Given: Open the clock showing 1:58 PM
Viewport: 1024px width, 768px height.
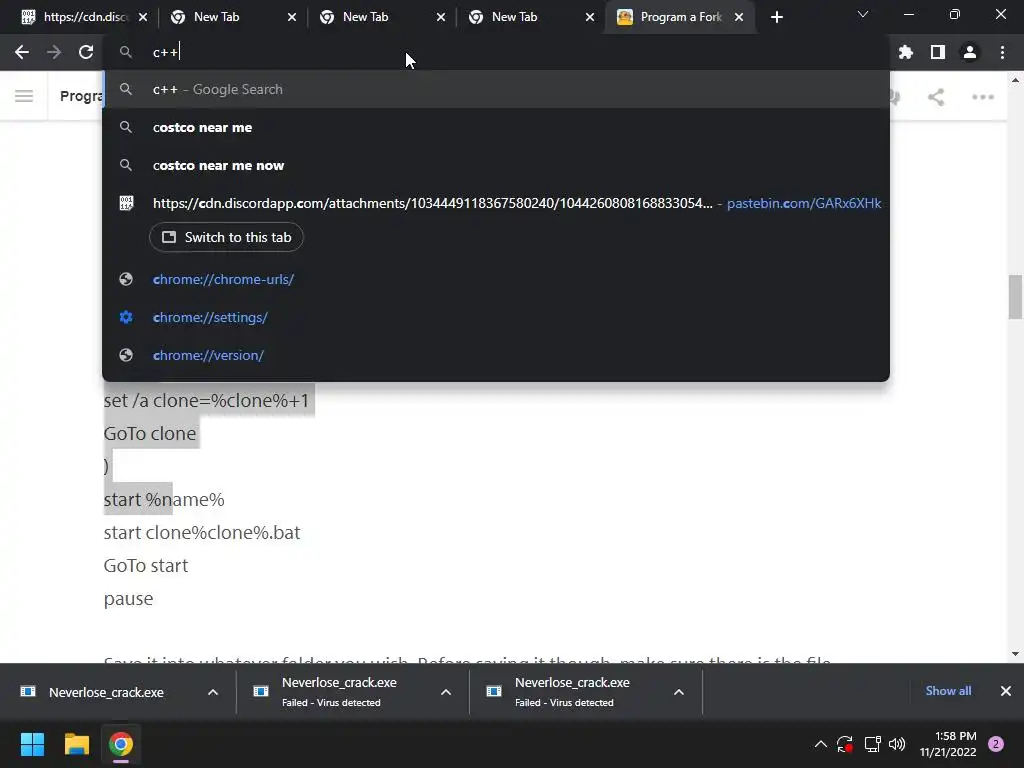Looking at the screenshot, I should point(948,744).
